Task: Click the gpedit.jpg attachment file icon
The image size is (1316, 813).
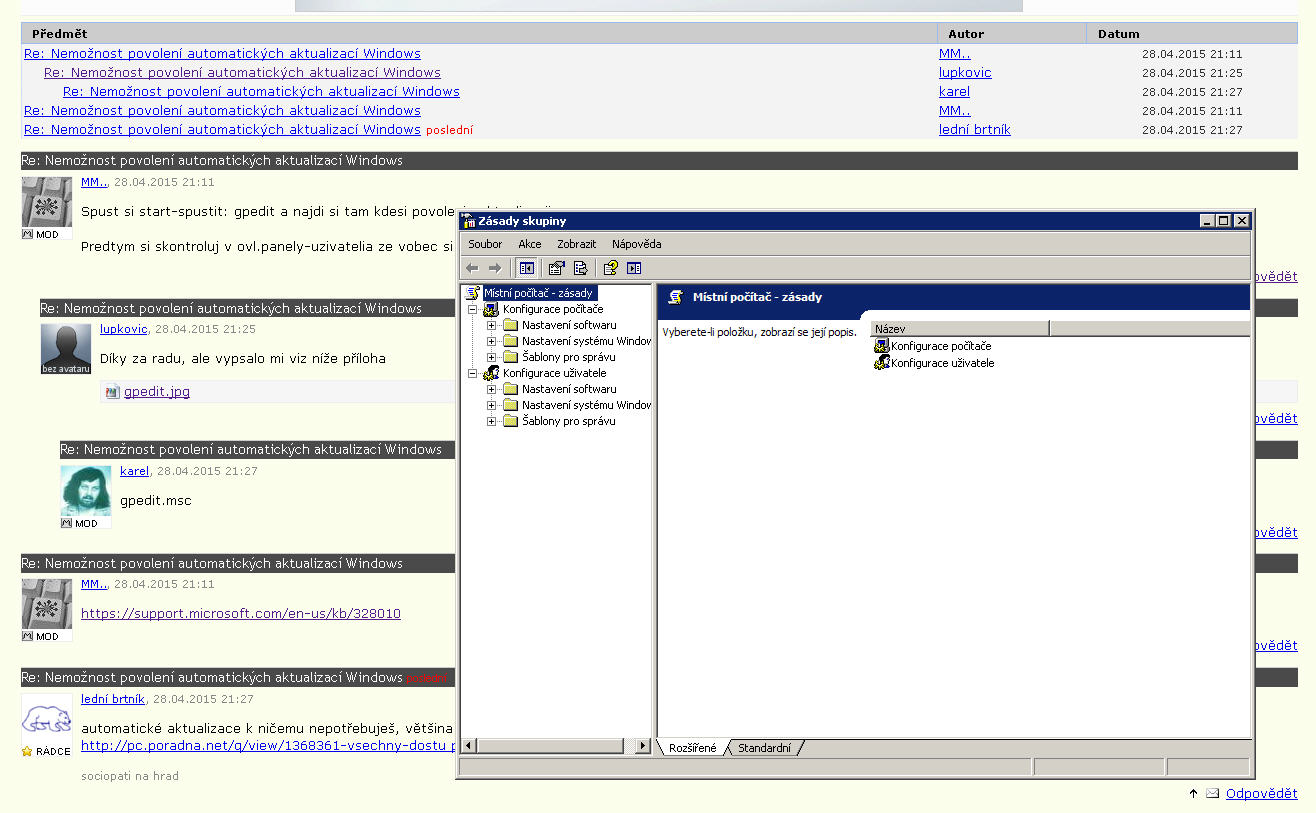Action: click(x=112, y=392)
